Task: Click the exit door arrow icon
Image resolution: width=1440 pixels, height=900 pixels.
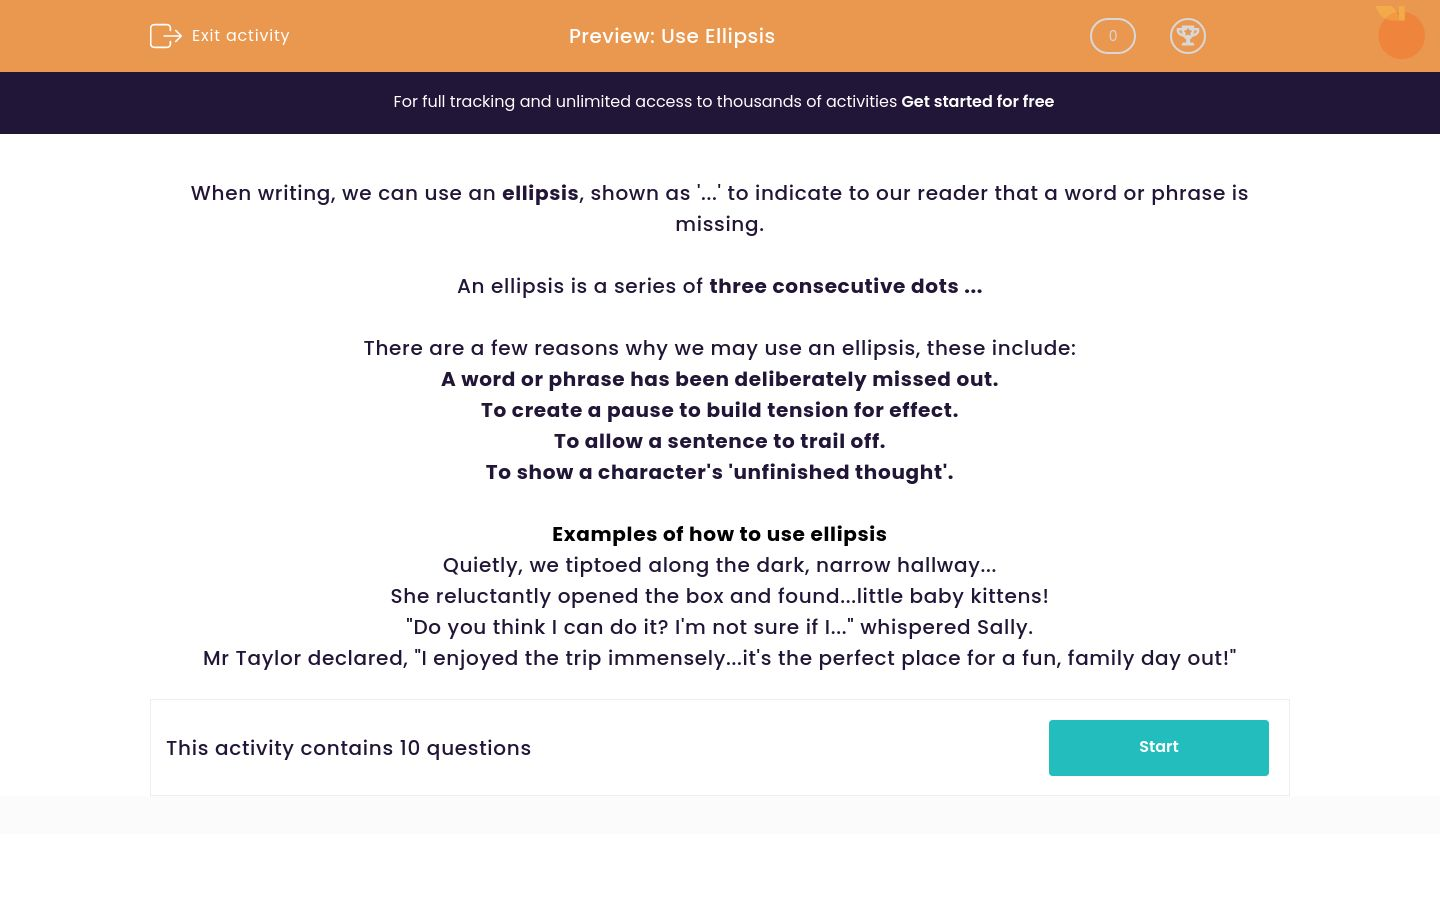Action: click(165, 36)
